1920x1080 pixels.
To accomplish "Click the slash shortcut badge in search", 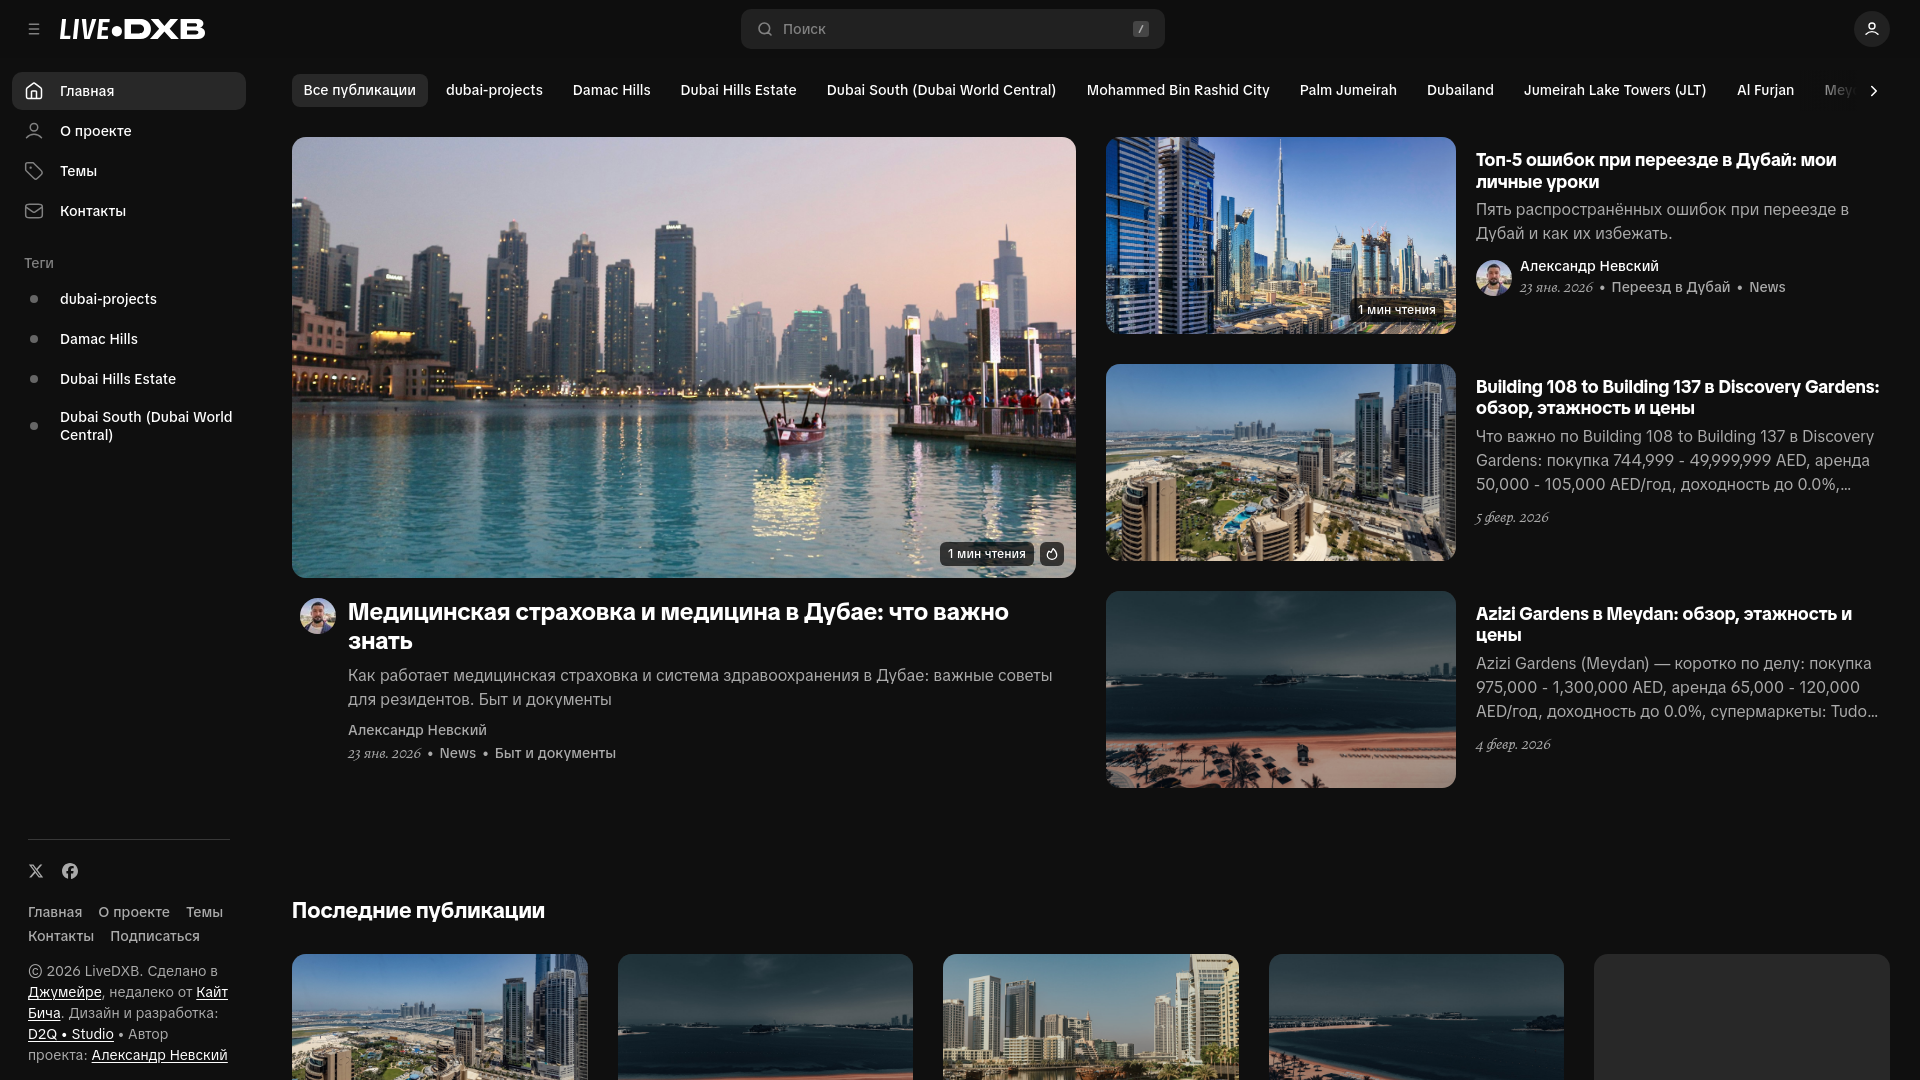I will [1141, 29].
